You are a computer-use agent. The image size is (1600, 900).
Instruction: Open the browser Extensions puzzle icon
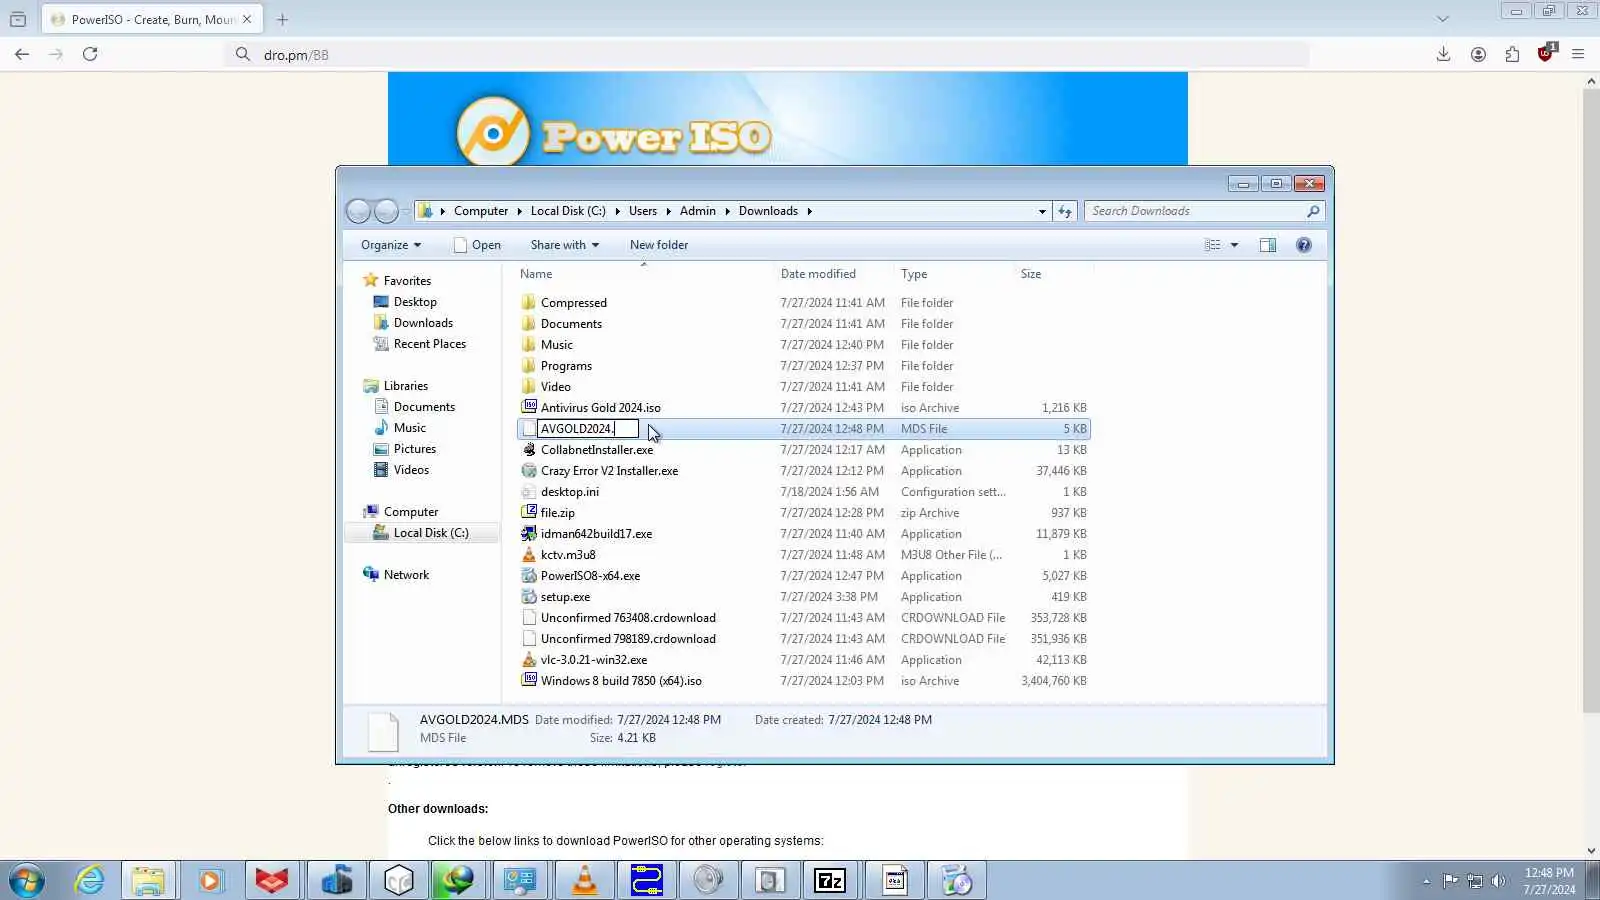(1512, 54)
